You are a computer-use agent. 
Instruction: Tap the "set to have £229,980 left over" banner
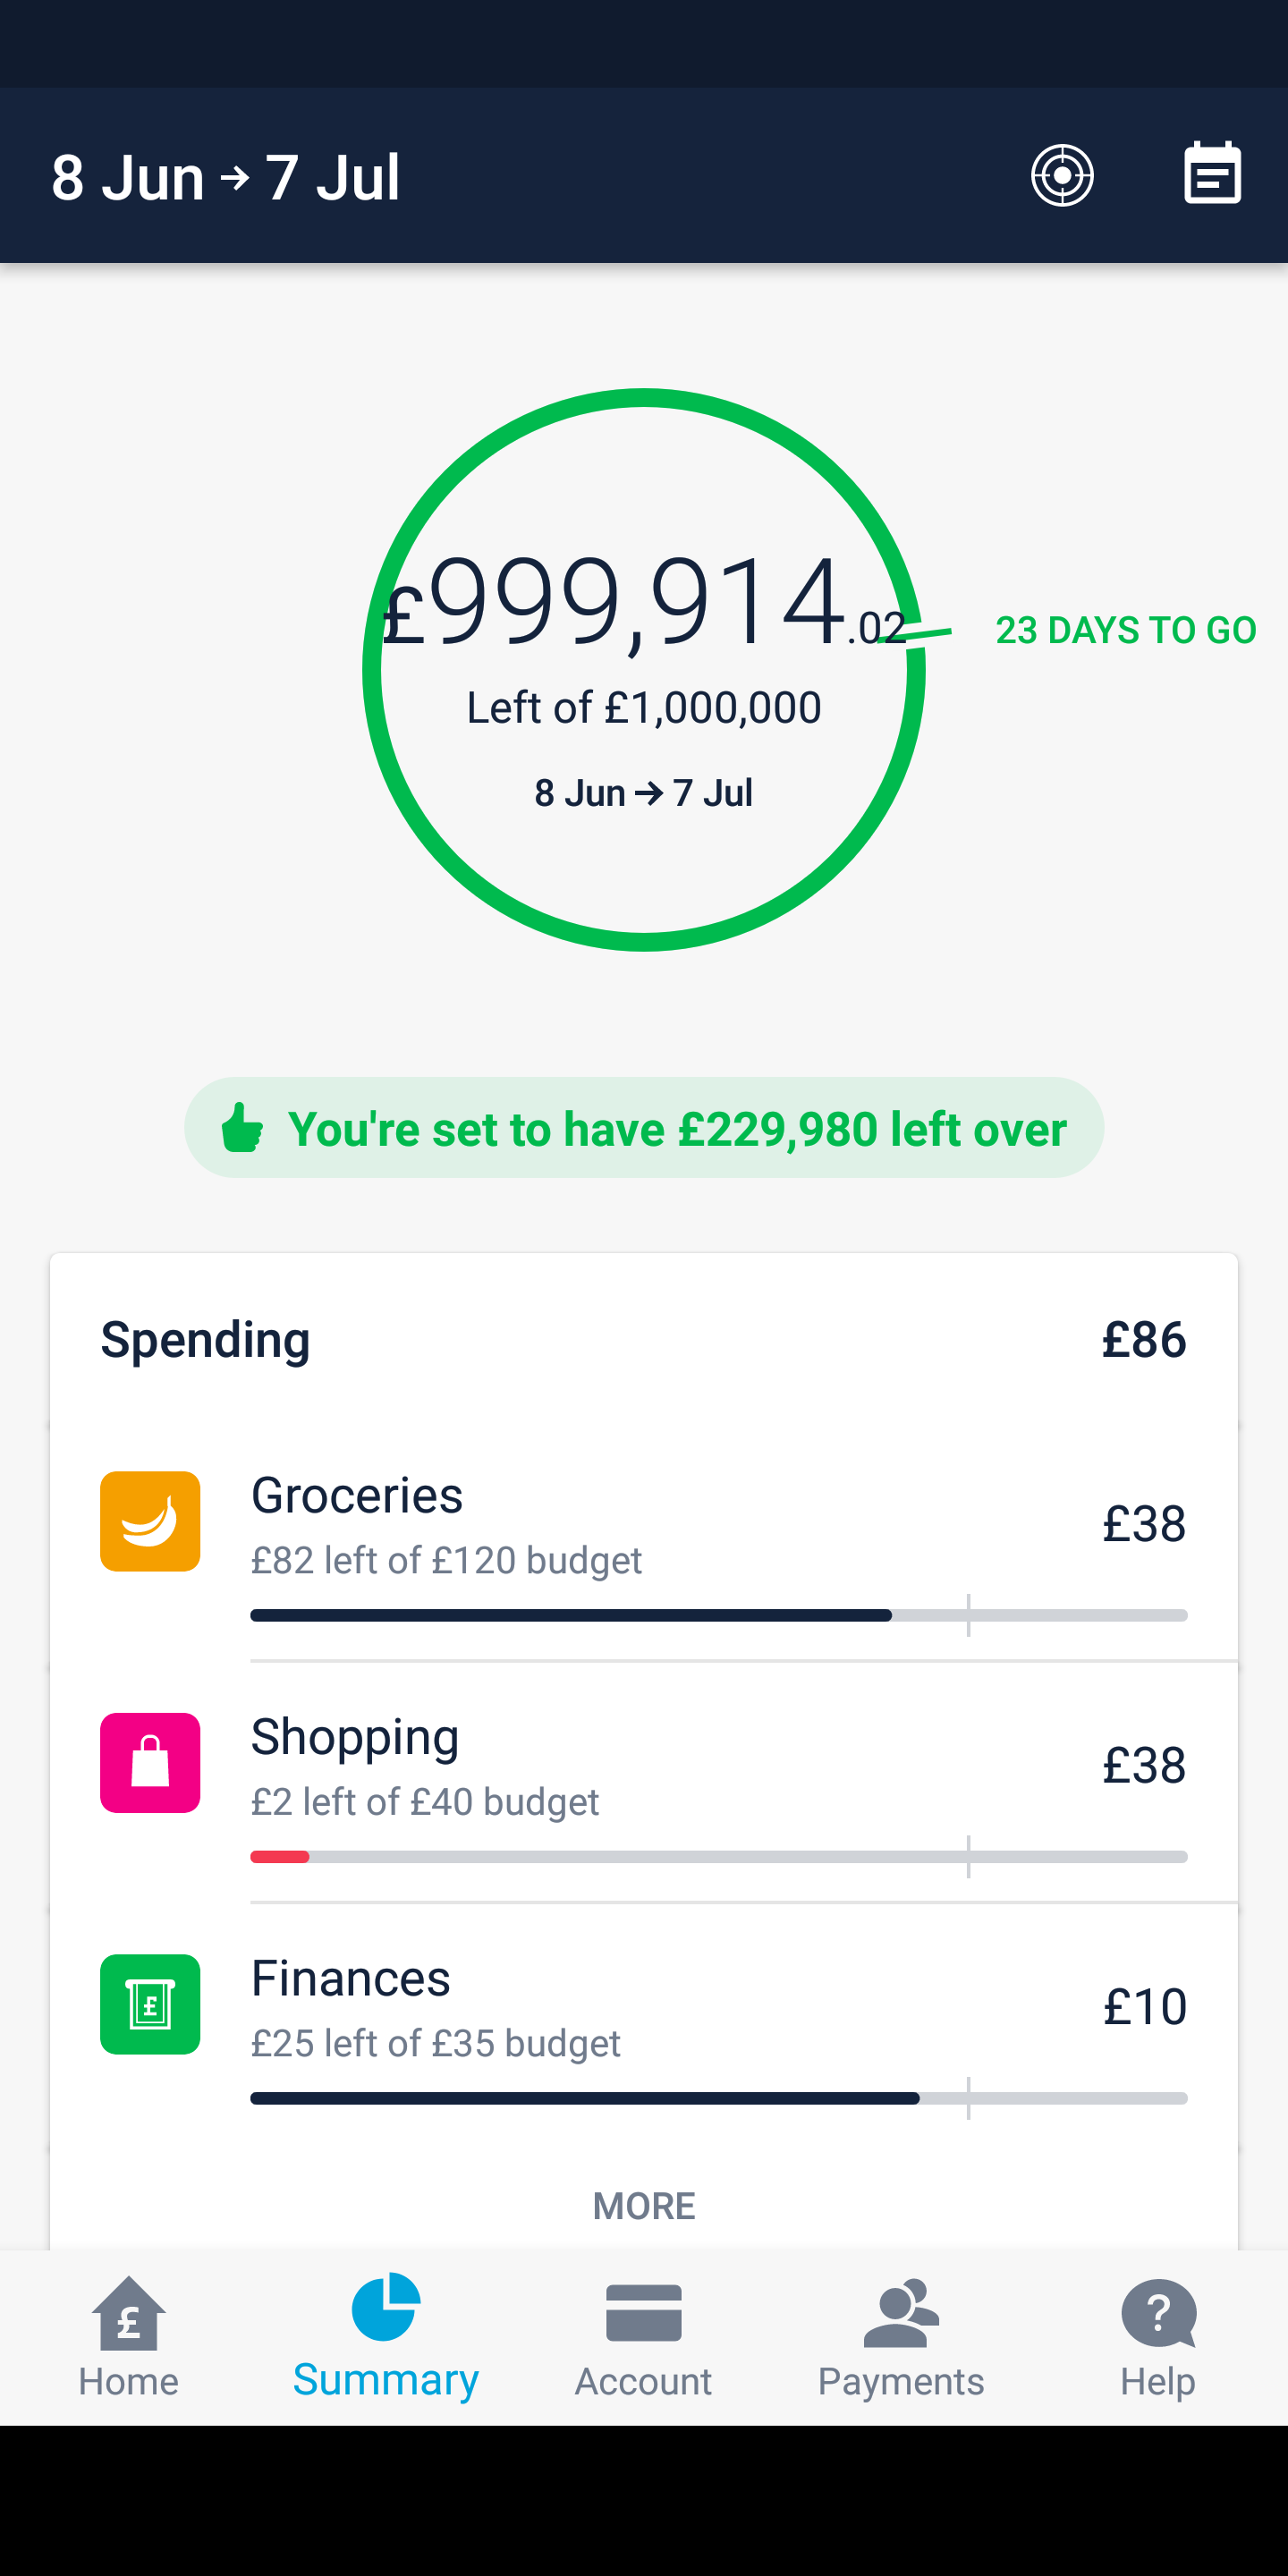[676, 1129]
